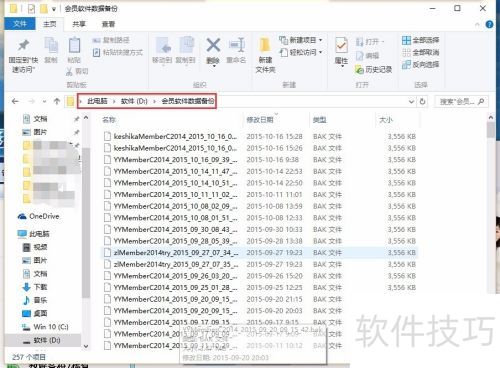Open the Easy access (轻松访问) dropdown

301,52
